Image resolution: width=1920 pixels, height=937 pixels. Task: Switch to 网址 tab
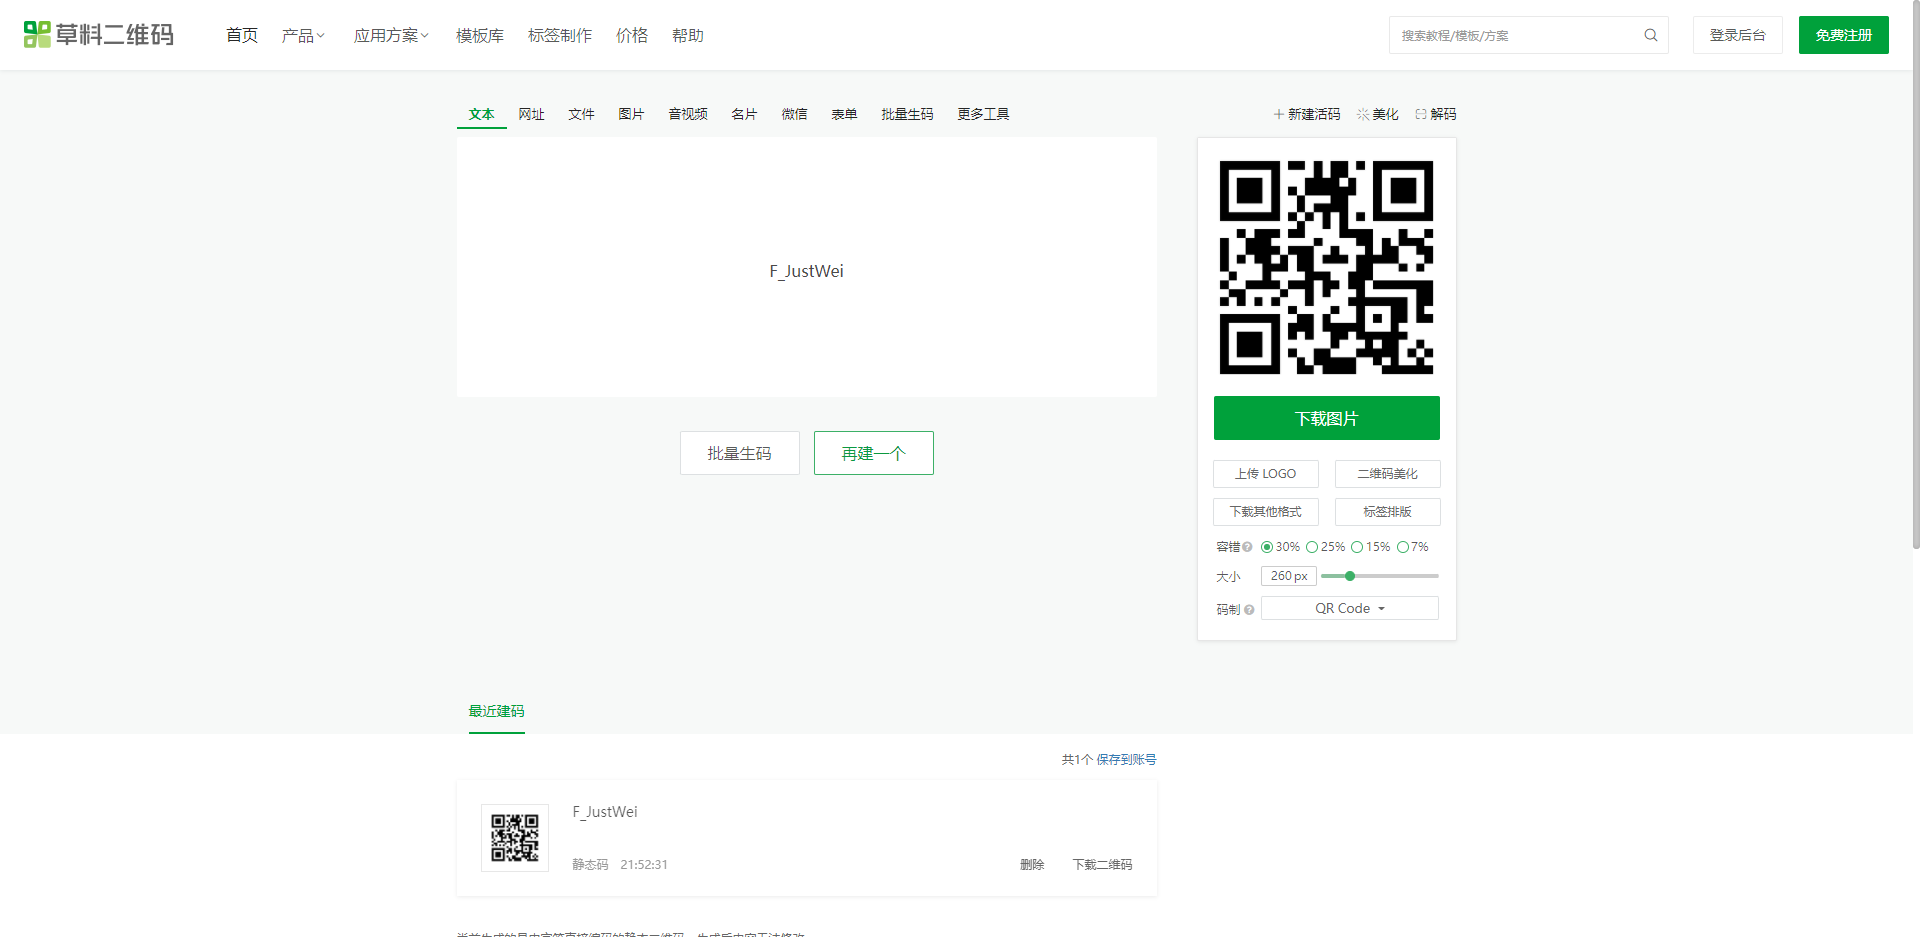532,114
